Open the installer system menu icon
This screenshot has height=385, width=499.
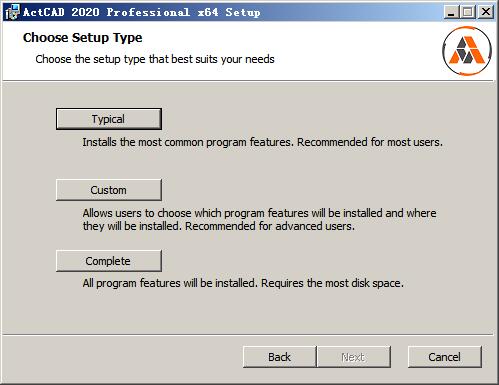[x=12, y=12]
